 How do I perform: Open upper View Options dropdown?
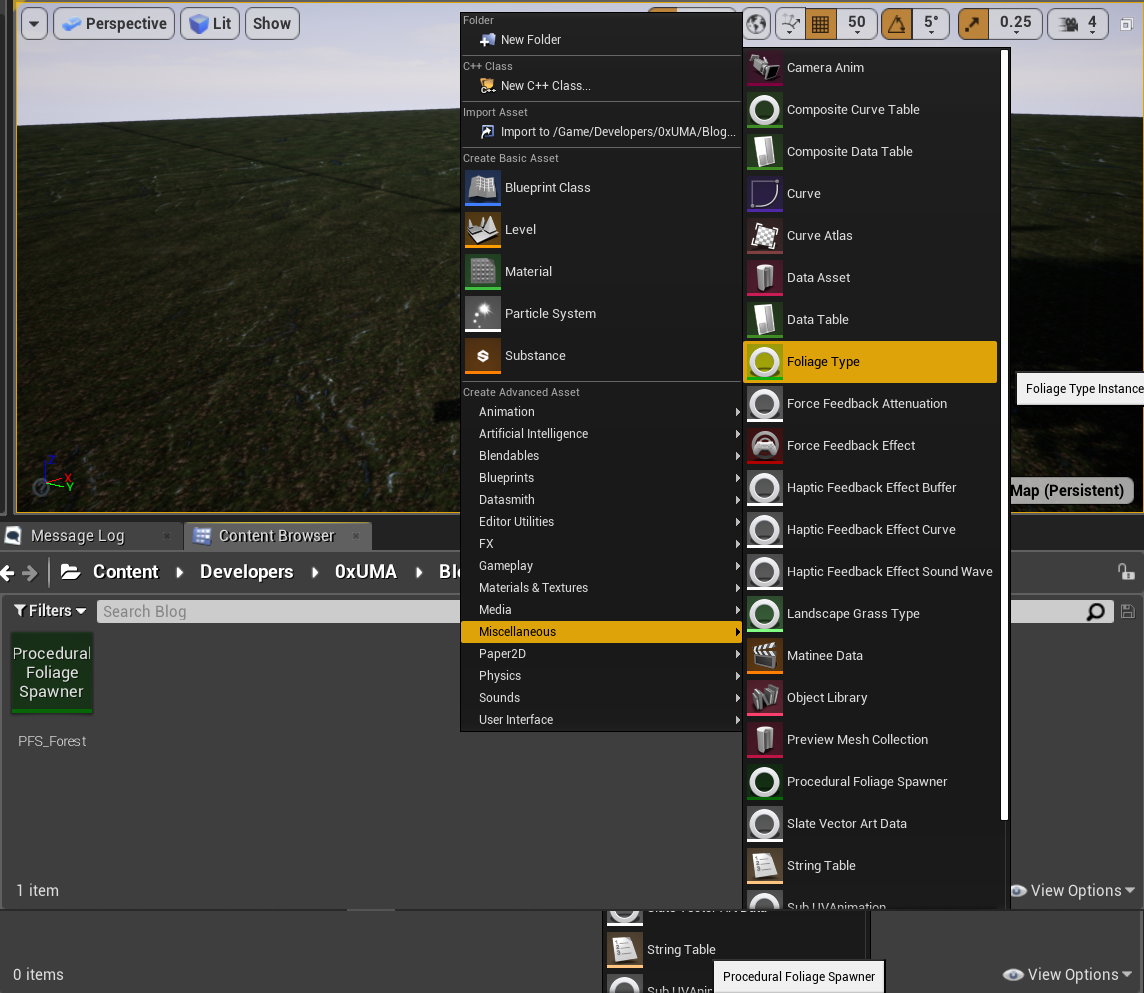point(1073,891)
